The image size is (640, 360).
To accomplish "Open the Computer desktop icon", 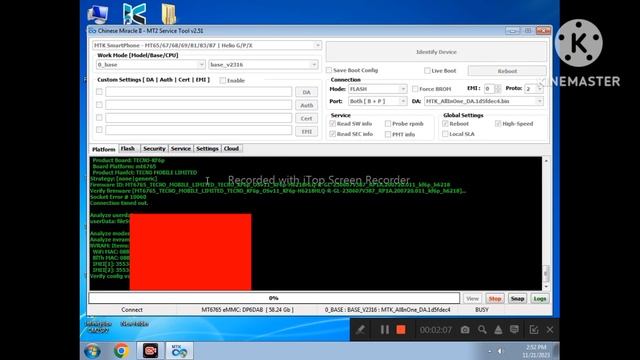I will click(x=98, y=14).
